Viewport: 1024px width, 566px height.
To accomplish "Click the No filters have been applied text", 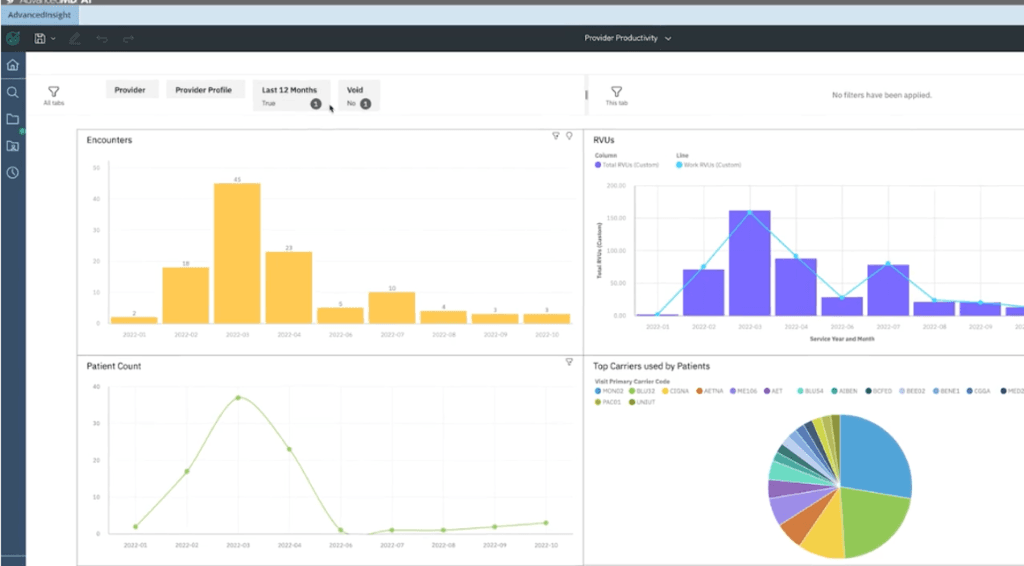I will coord(882,95).
